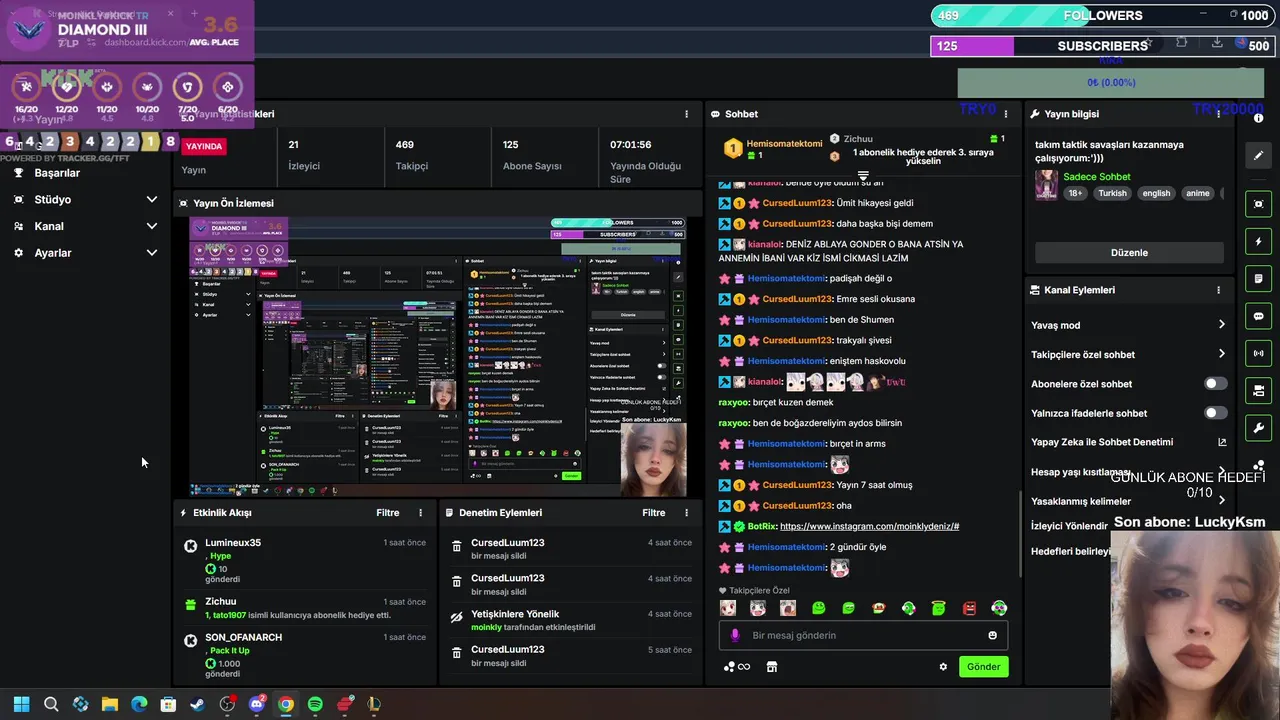Open Sohbet panel three-dot menu

pyautogui.click(x=1006, y=114)
